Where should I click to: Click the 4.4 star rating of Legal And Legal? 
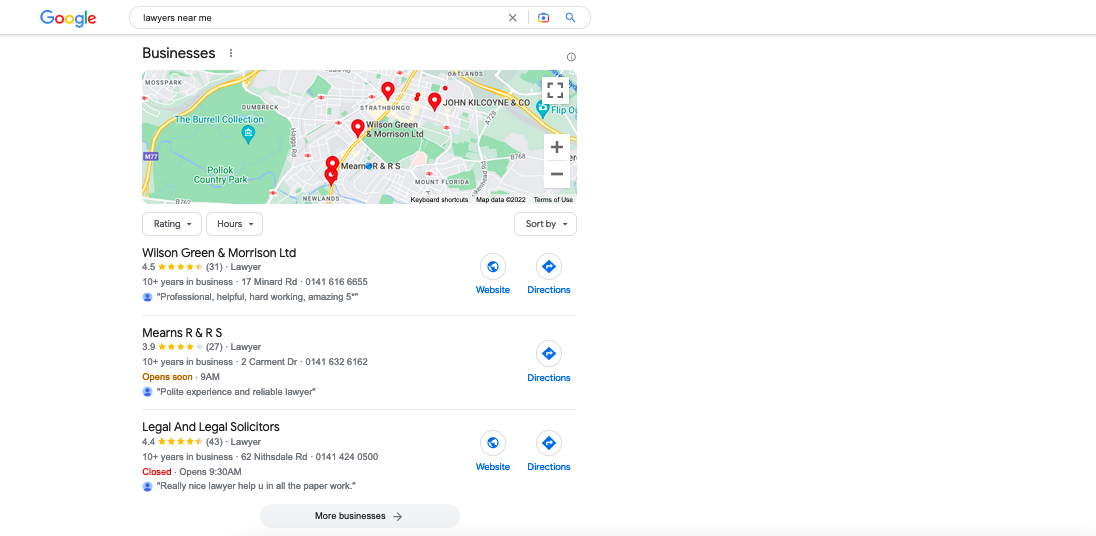coord(173,442)
